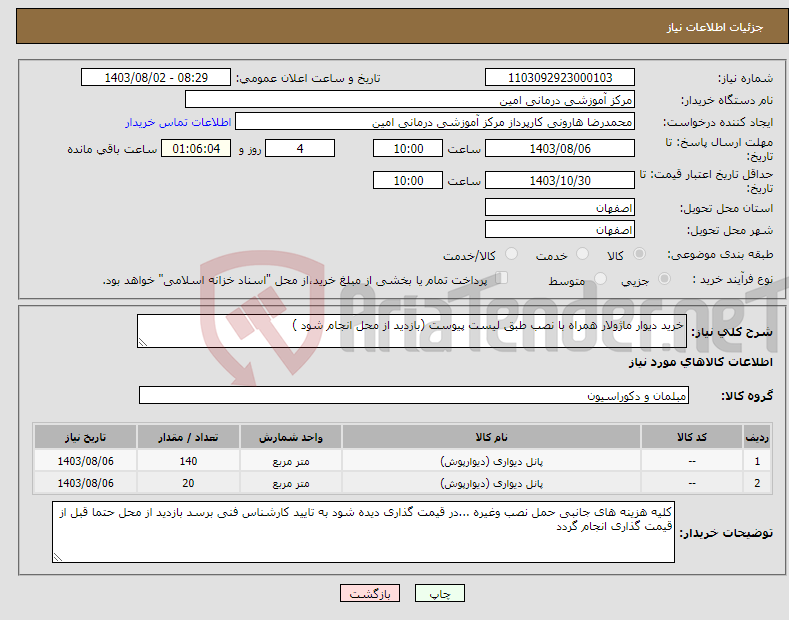
Task: Click the واحد شمارش column header
Action: click(291, 437)
